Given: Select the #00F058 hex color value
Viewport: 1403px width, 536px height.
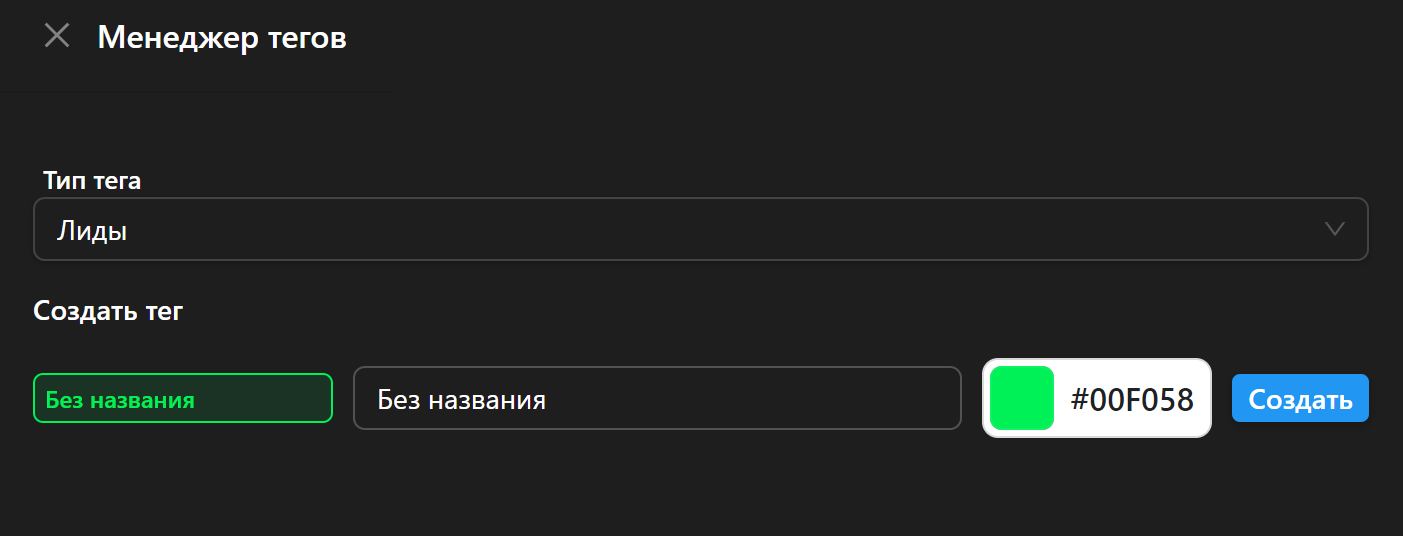Looking at the screenshot, I should pyautogui.click(x=1132, y=400).
